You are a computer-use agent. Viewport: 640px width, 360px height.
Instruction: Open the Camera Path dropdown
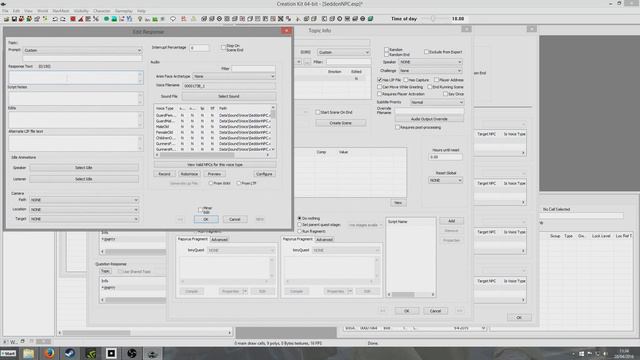pos(84,200)
